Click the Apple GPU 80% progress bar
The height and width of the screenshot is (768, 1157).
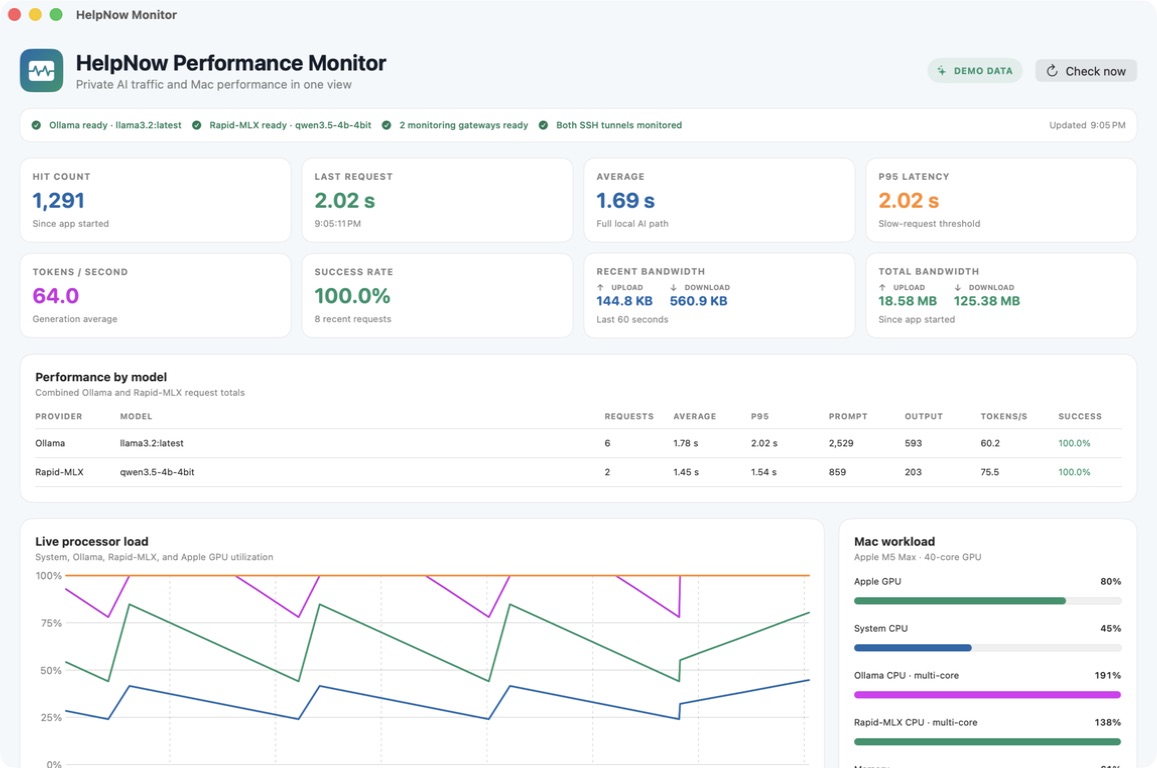pyautogui.click(x=987, y=601)
